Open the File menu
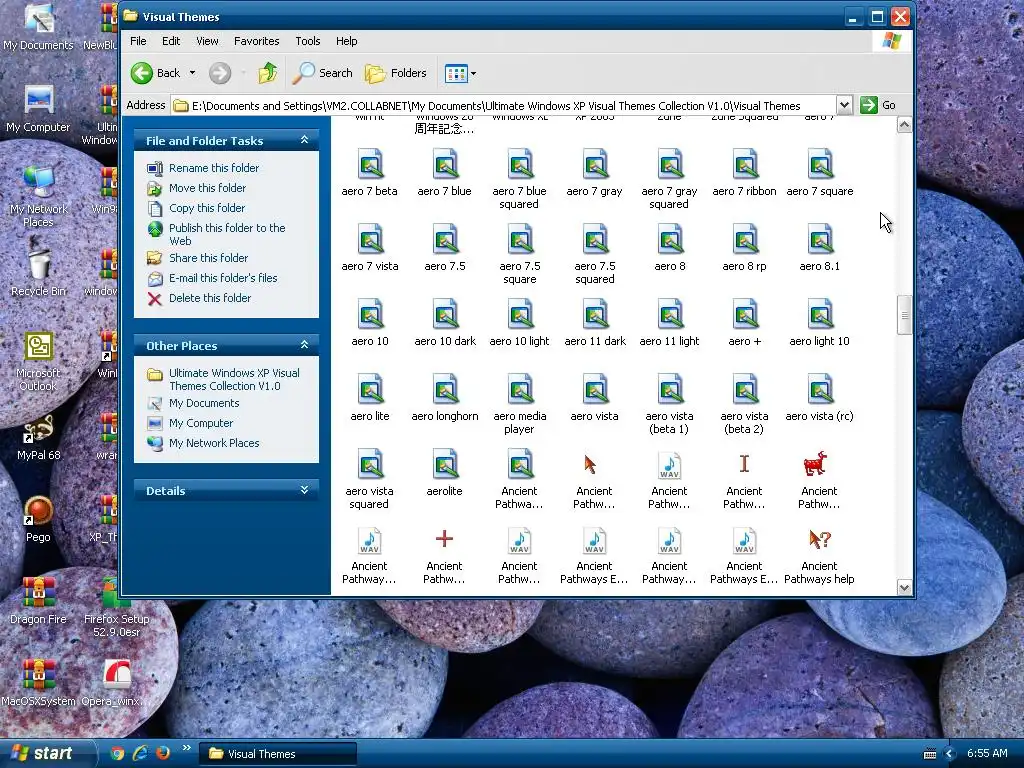Viewport: 1024px width, 768px height. 138,41
